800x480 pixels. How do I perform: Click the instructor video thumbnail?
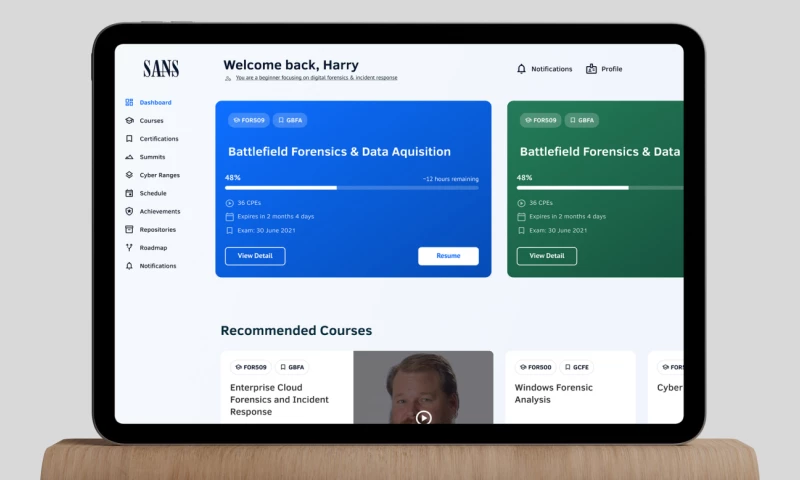click(x=423, y=387)
